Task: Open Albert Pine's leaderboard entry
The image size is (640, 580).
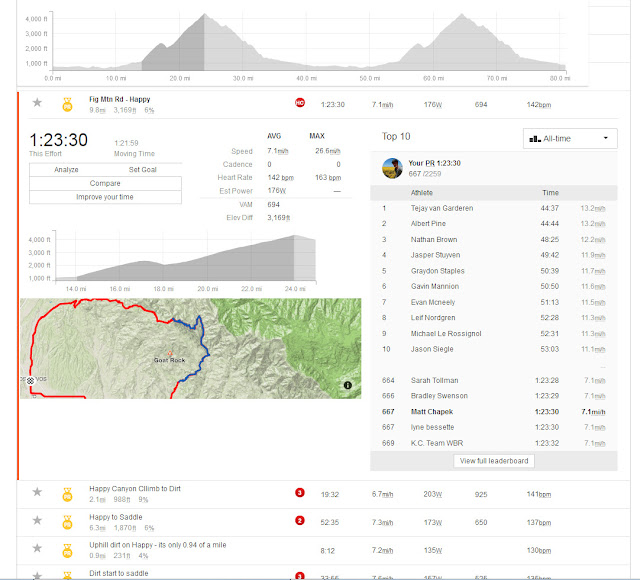Action: (x=428, y=224)
